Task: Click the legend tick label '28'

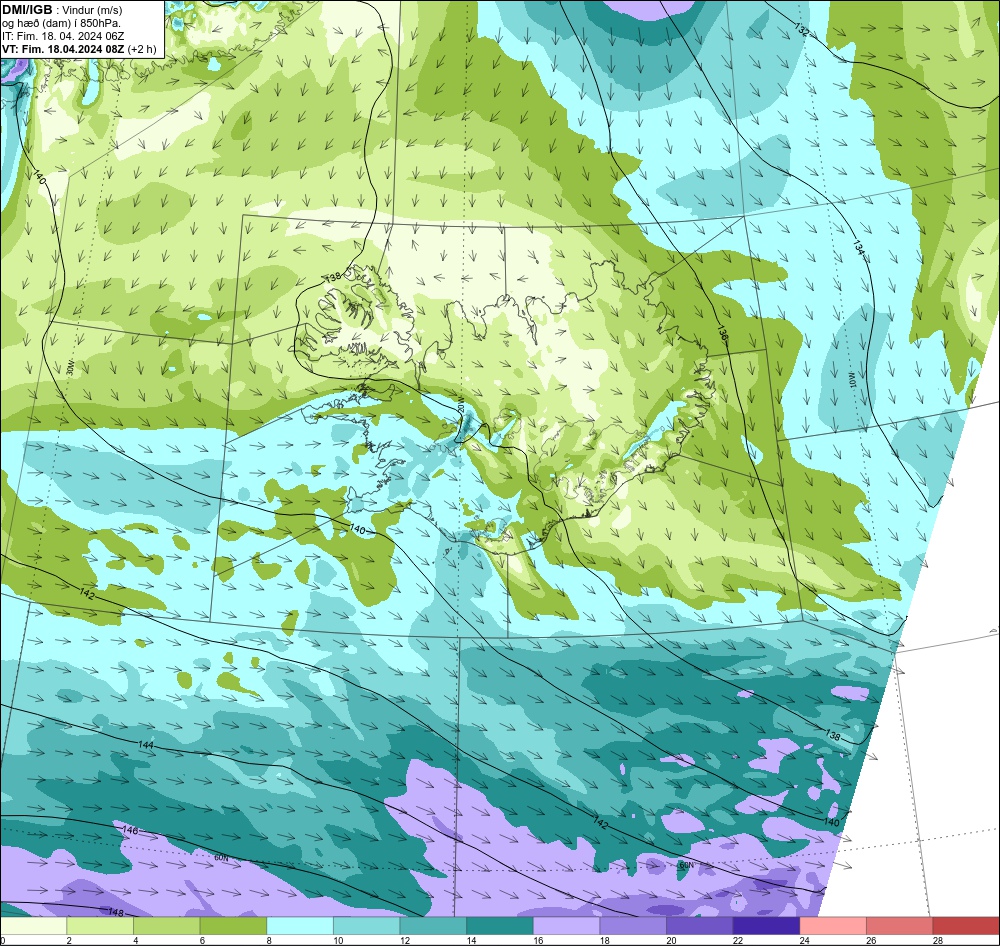Action: [938, 940]
